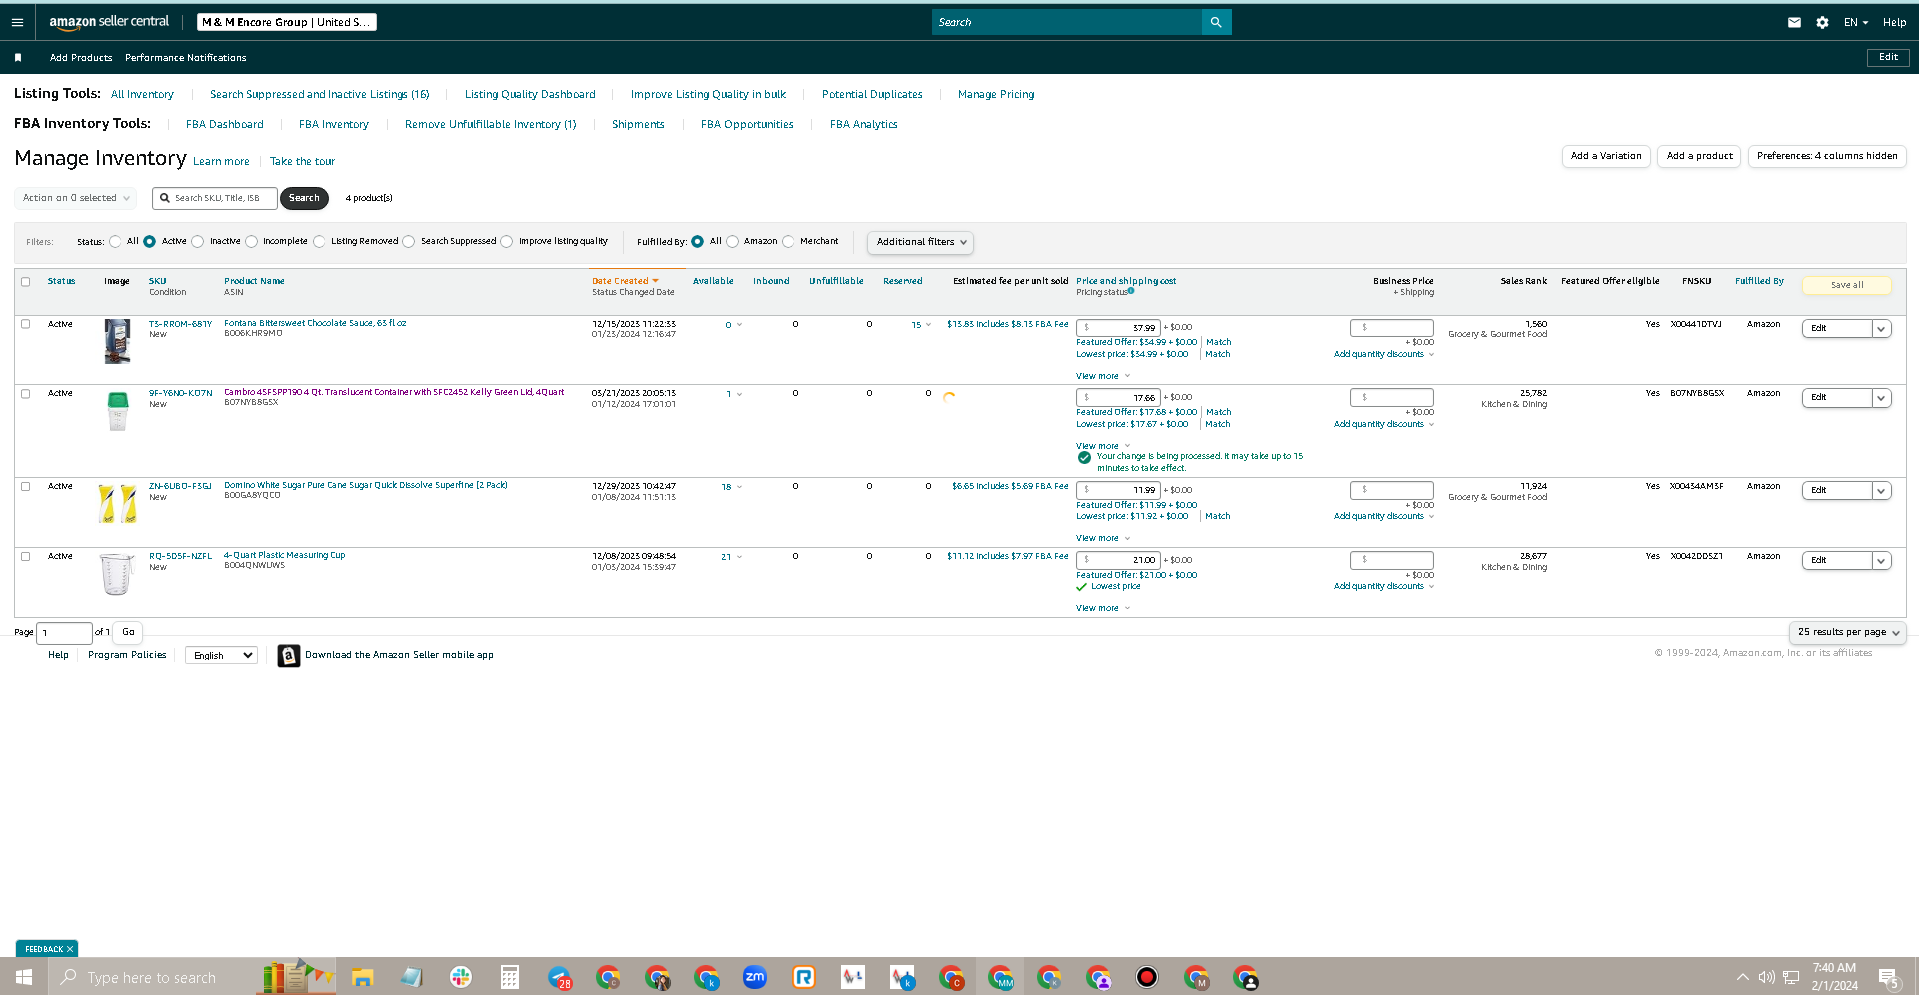Viewport: 1919px width, 995px height.
Task: Click the Amazon Seller Central logo
Action: point(109,21)
